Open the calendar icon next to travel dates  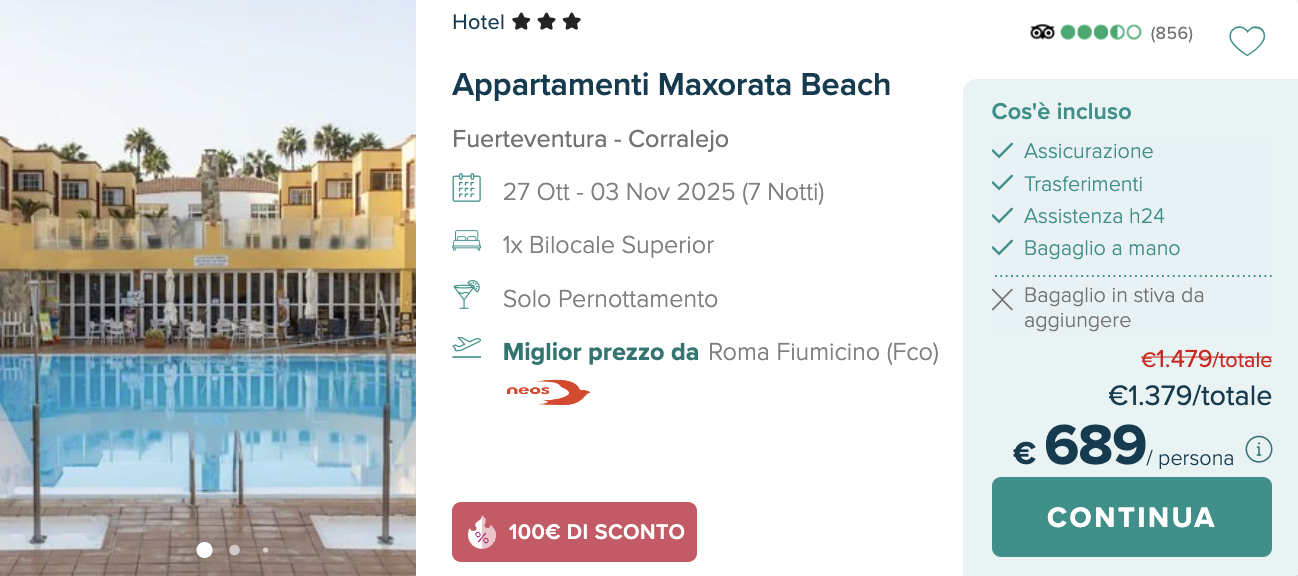click(467, 191)
